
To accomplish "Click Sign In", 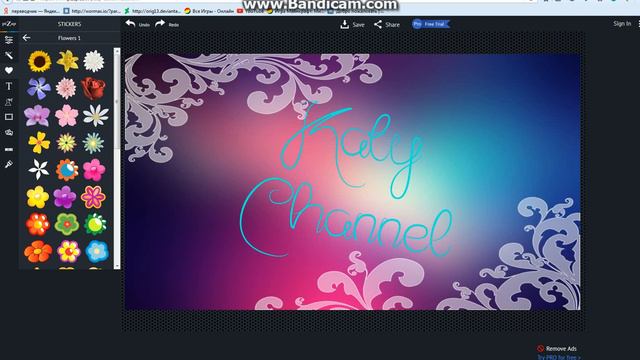I will [622, 24].
